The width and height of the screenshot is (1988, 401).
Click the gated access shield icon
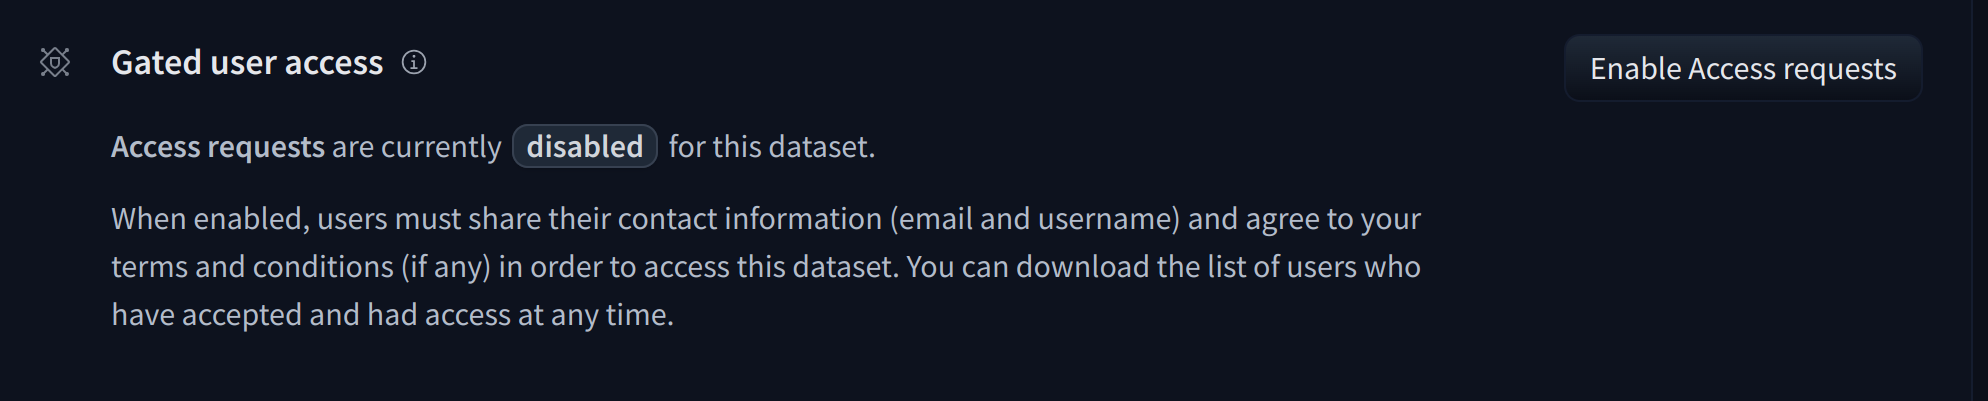click(x=55, y=63)
